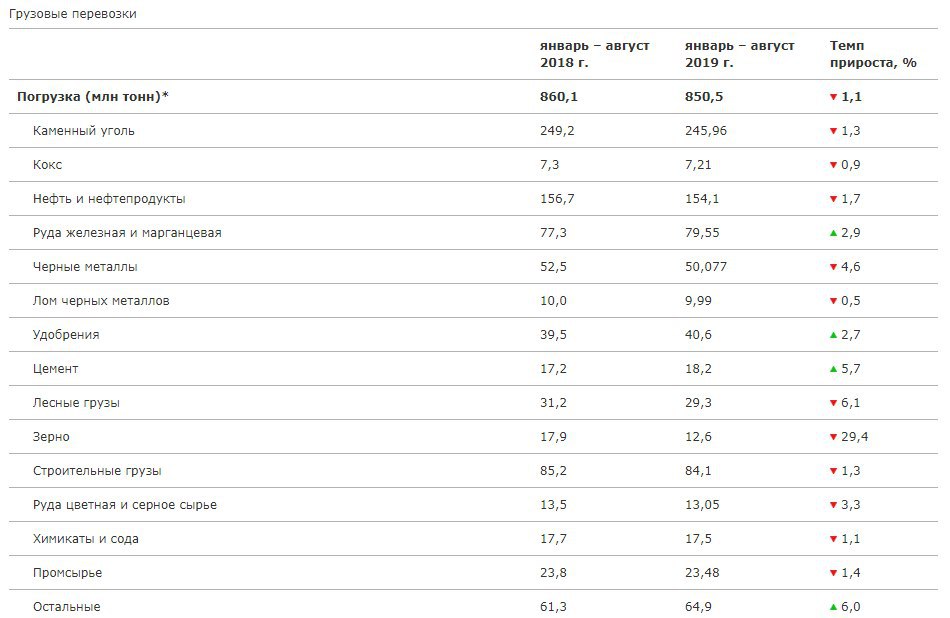This screenshot has width=950, height=618.
Task: Click the red arrow in Лесные грузы row
Action: (x=833, y=403)
